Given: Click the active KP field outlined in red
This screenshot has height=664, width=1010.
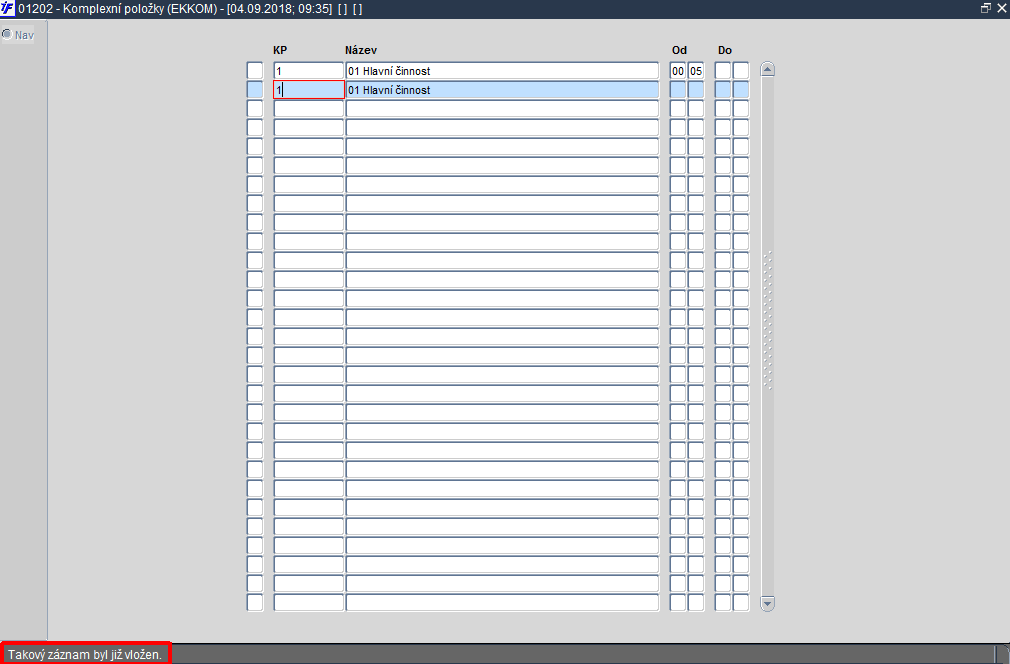Looking at the screenshot, I should click(x=309, y=90).
